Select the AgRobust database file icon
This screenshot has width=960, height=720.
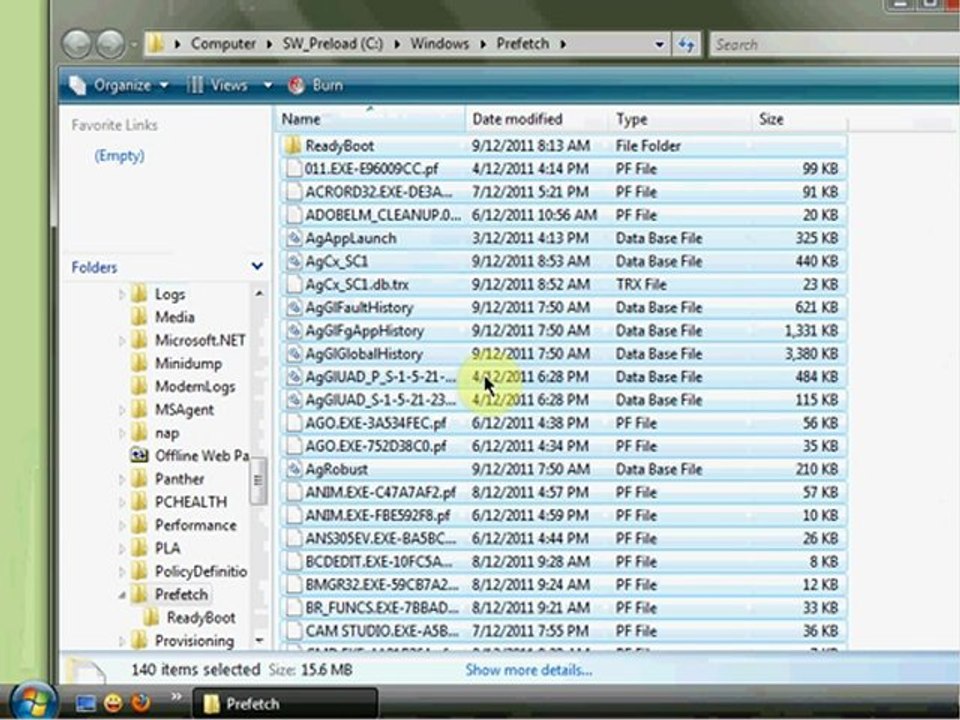pyautogui.click(x=294, y=470)
